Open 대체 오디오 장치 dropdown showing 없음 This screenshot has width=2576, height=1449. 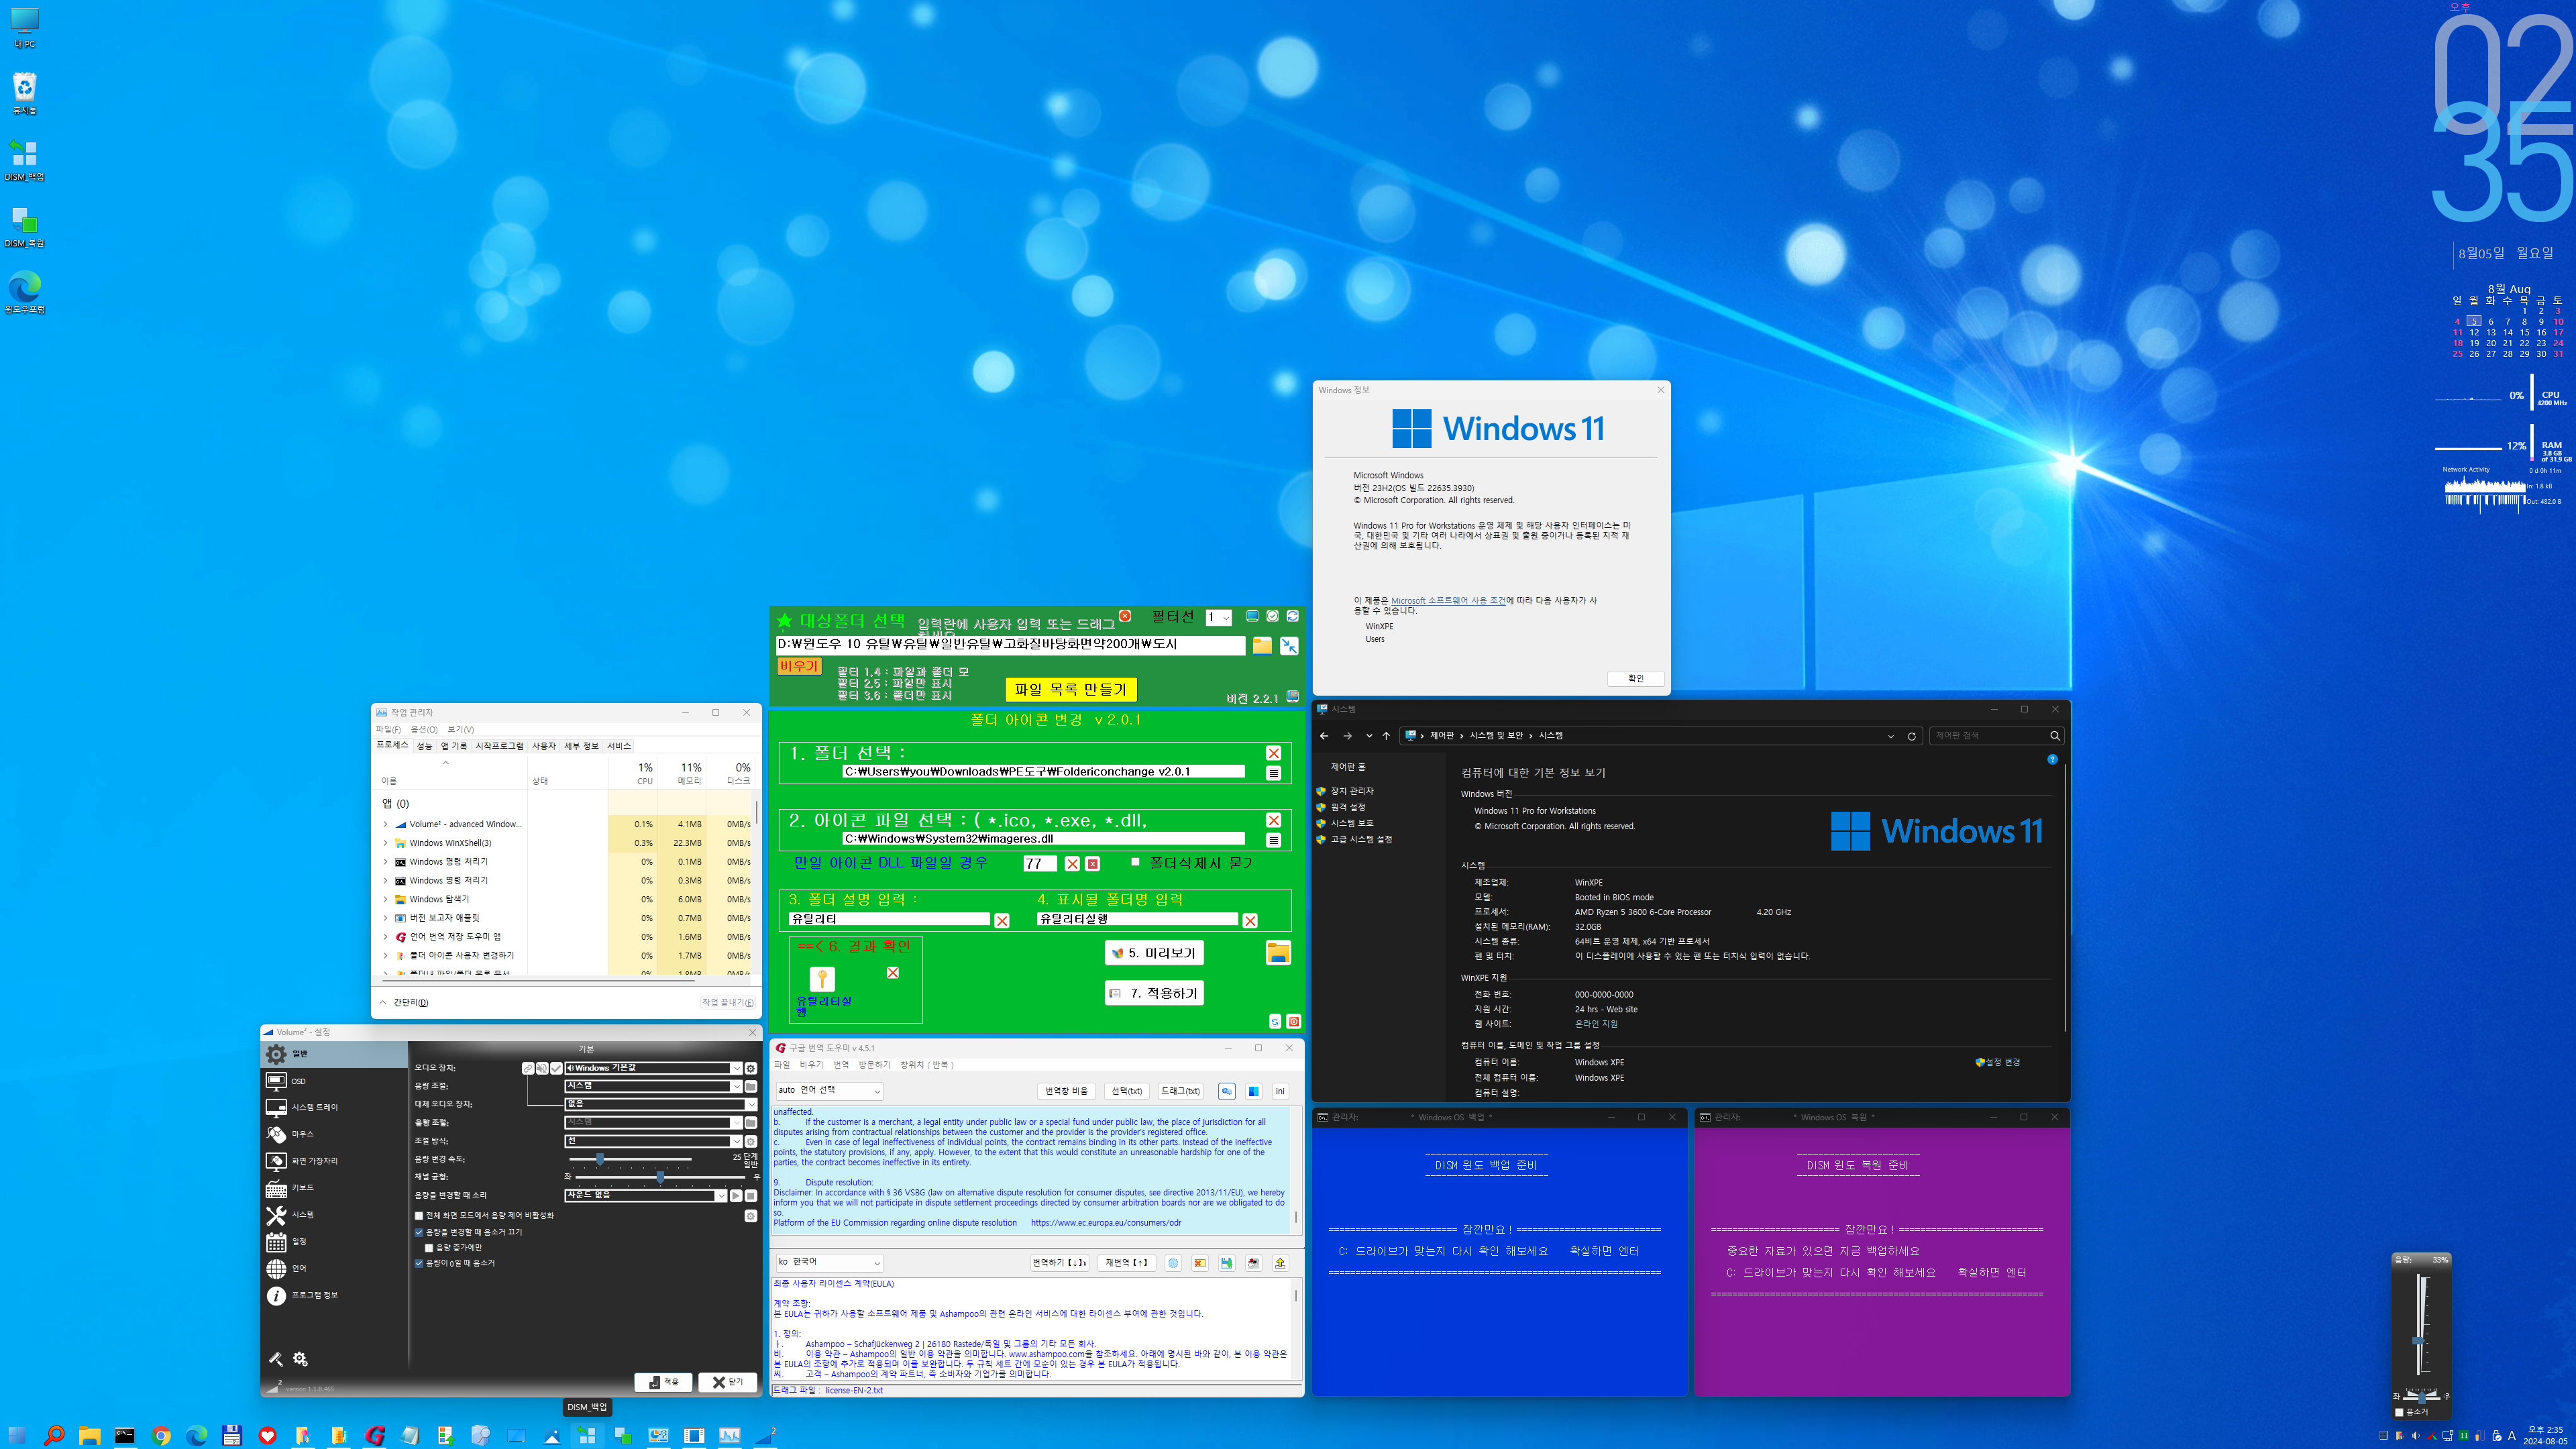660,1104
